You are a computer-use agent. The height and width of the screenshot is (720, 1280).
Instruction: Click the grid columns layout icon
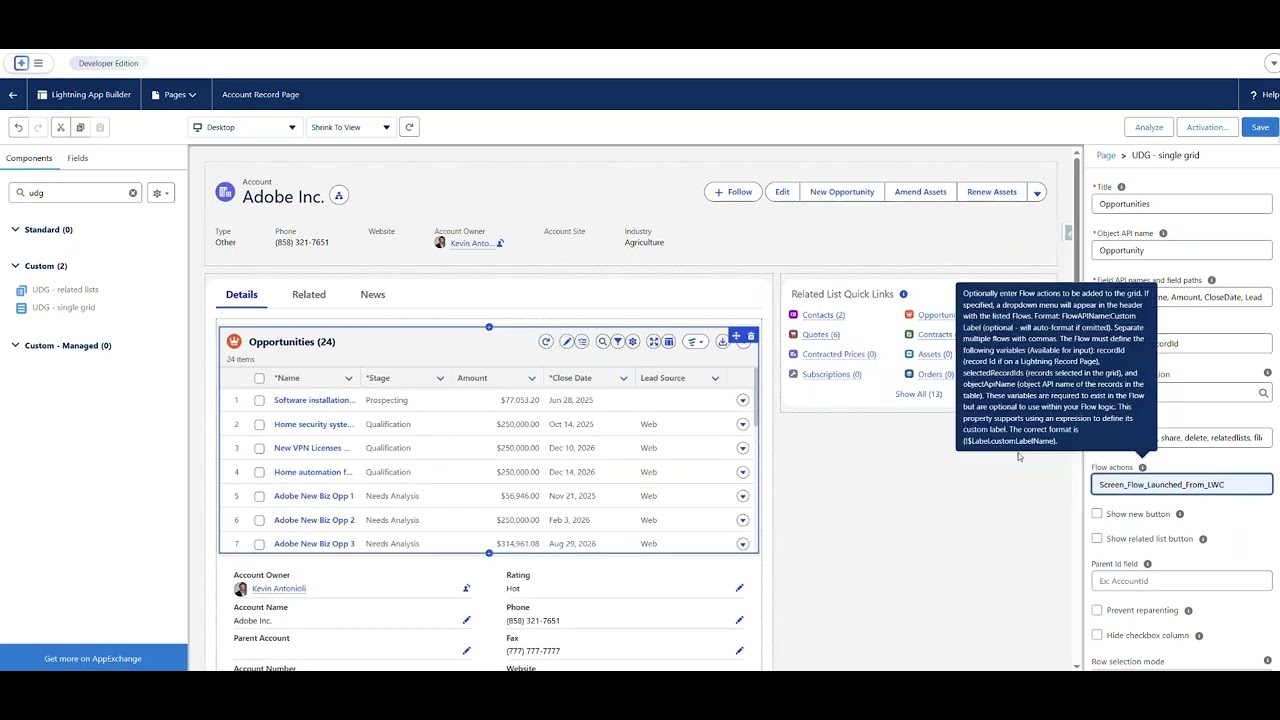(x=669, y=342)
